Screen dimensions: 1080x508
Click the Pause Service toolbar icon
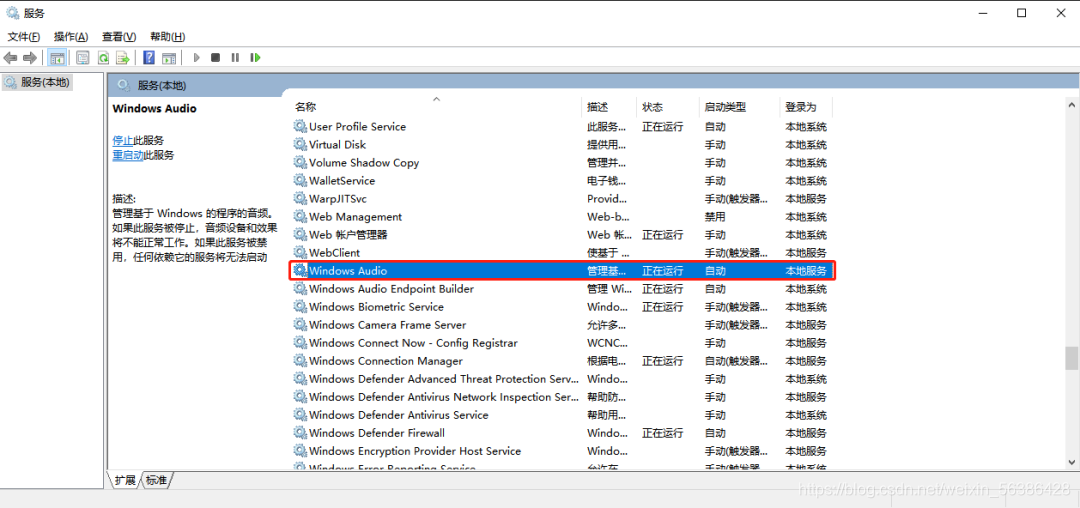tap(235, 58)
